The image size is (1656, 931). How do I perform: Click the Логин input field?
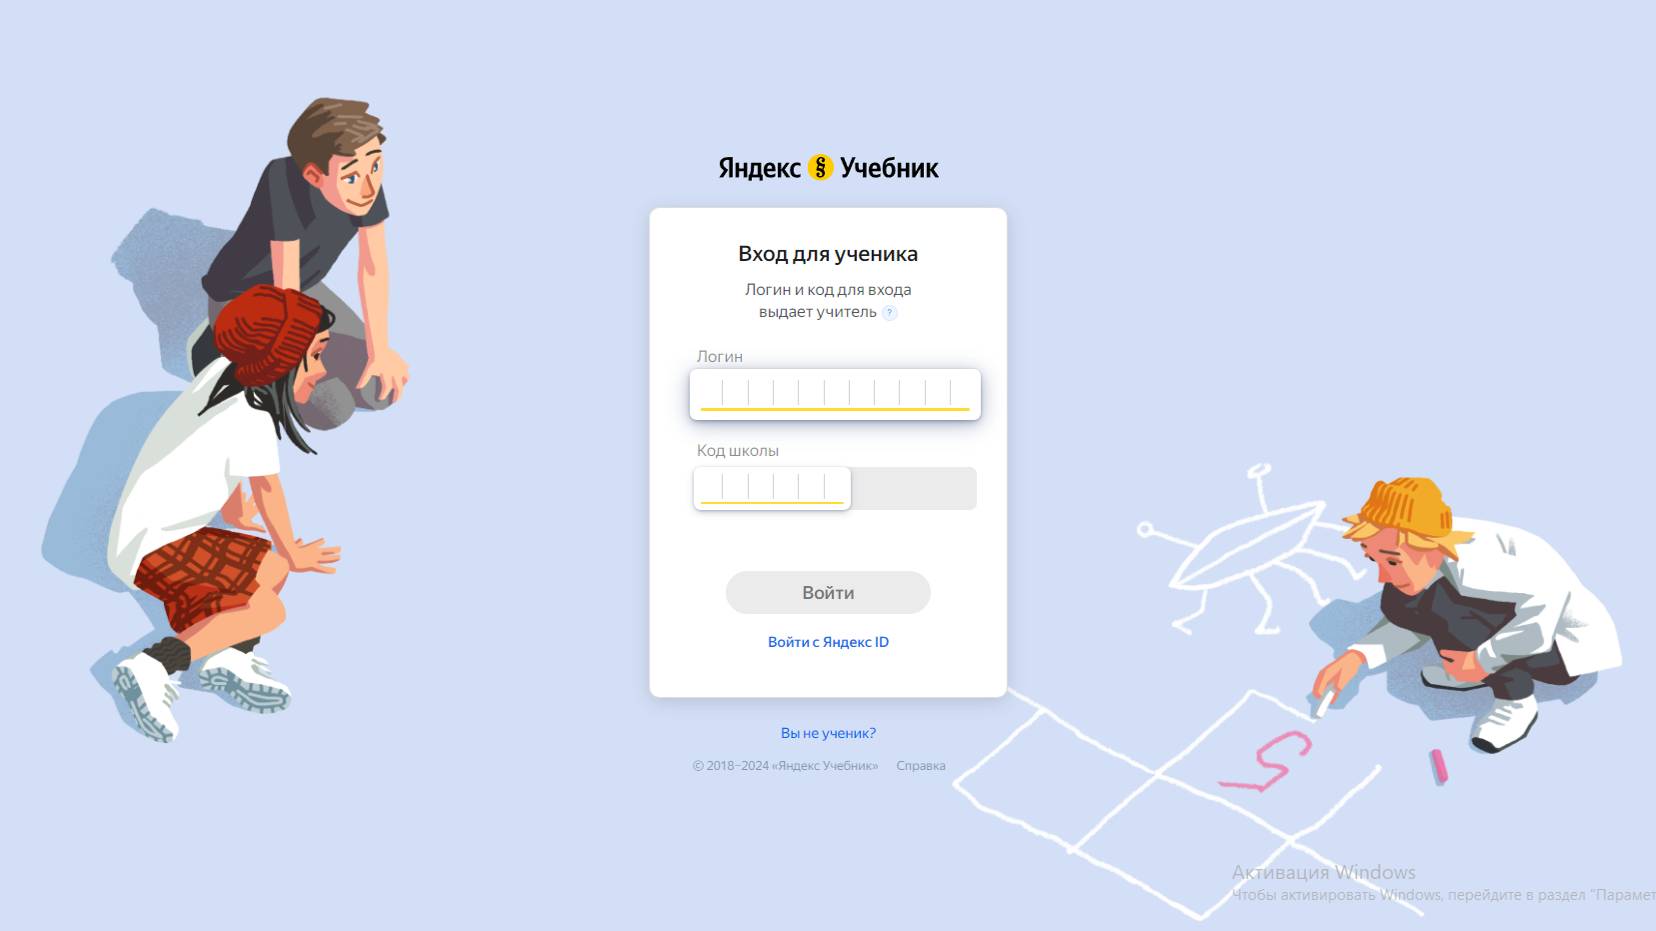click(x=835, y=394)
